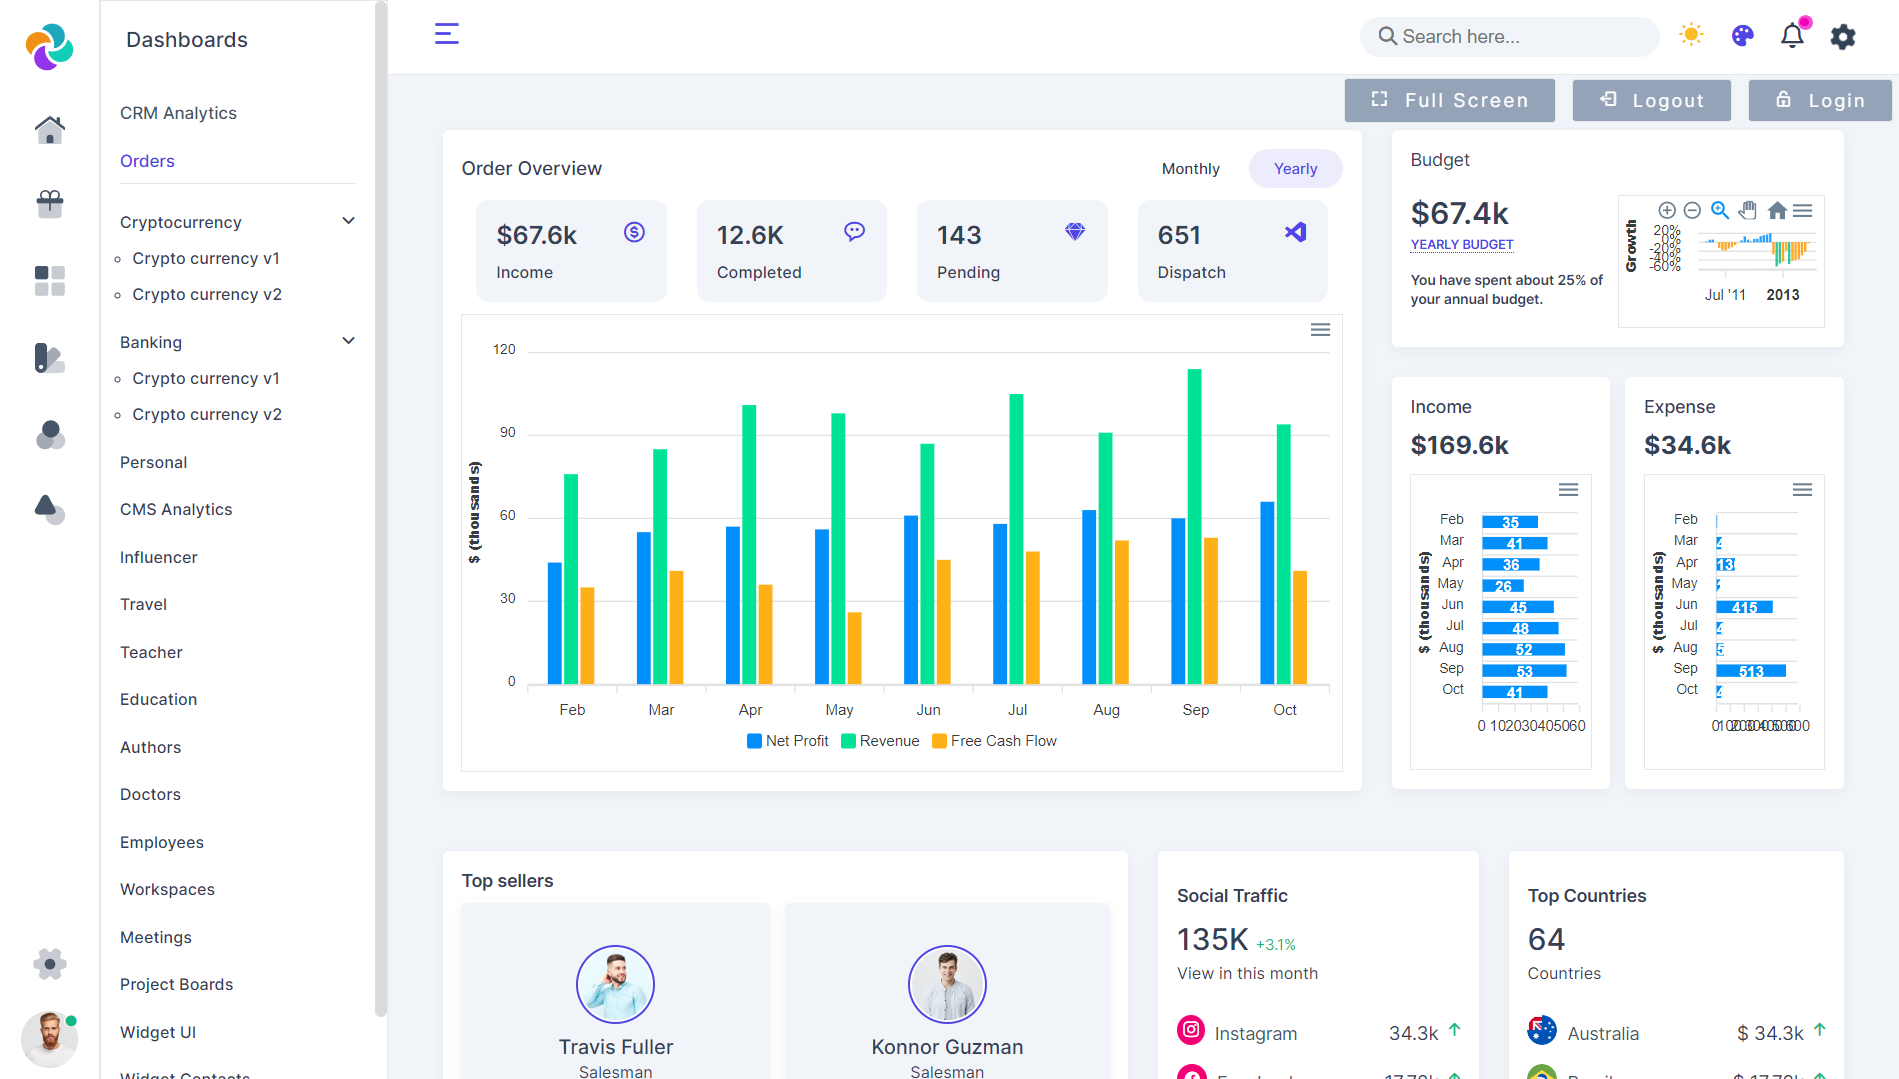Click into the Search here field
The width and height of the screenshot is (1899, 1079).
[1509, 37]
